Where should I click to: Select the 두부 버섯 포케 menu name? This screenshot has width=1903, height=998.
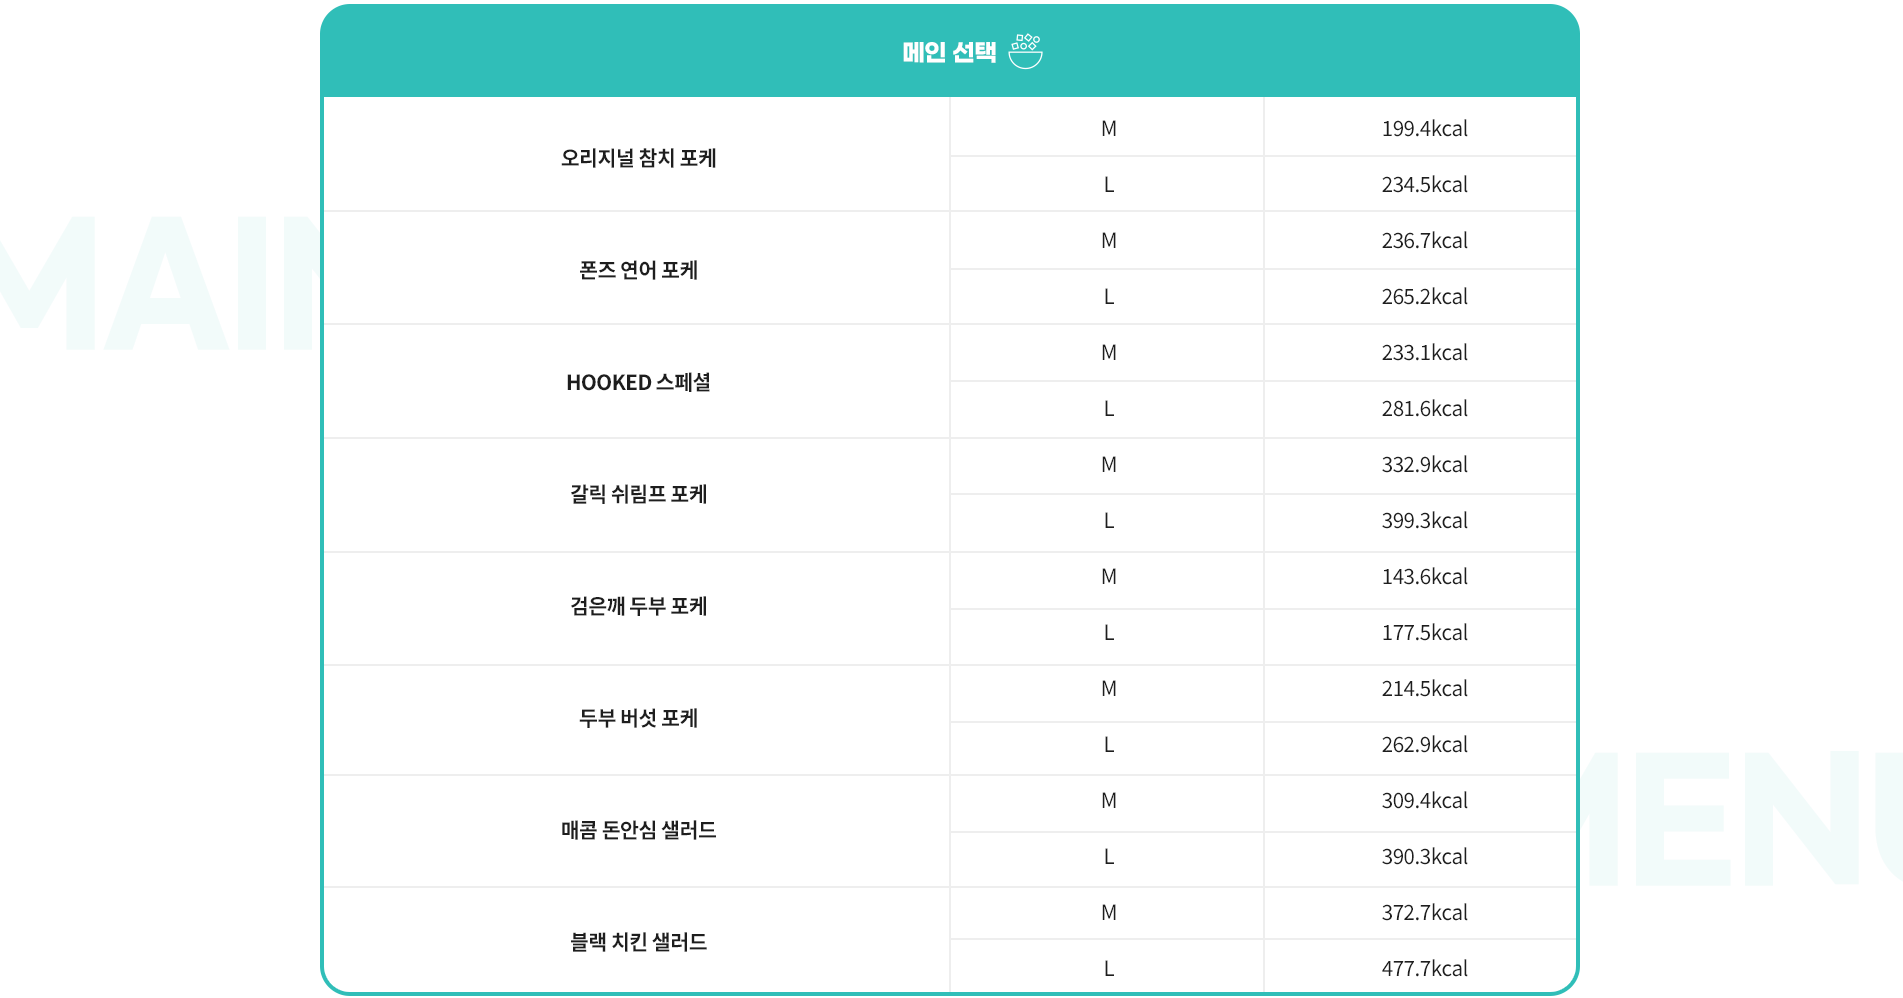638,718
